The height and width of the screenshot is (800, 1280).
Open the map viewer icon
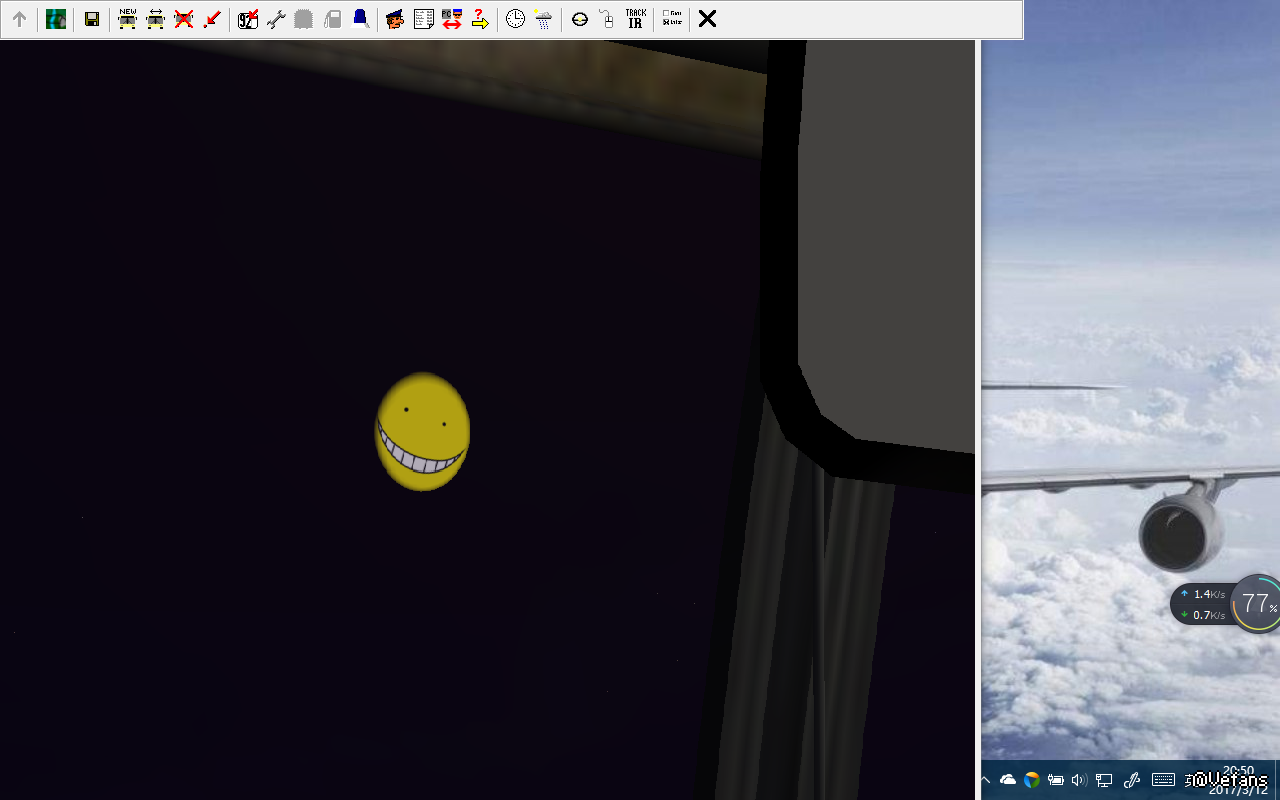56,19
